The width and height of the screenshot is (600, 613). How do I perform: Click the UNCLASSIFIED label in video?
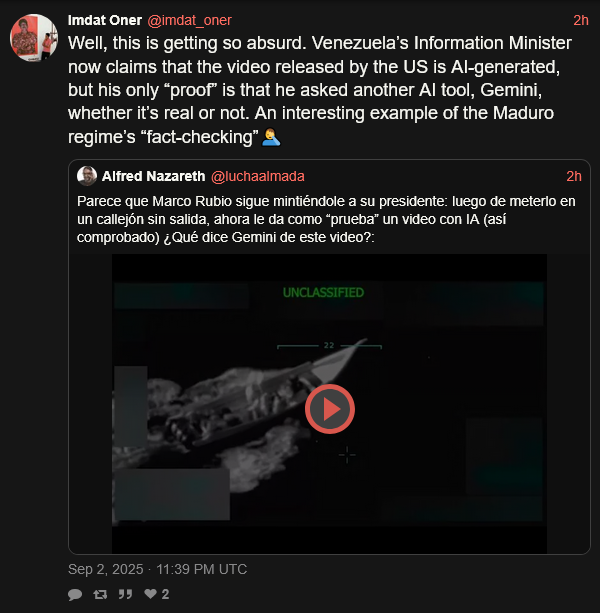coord(323,292)
